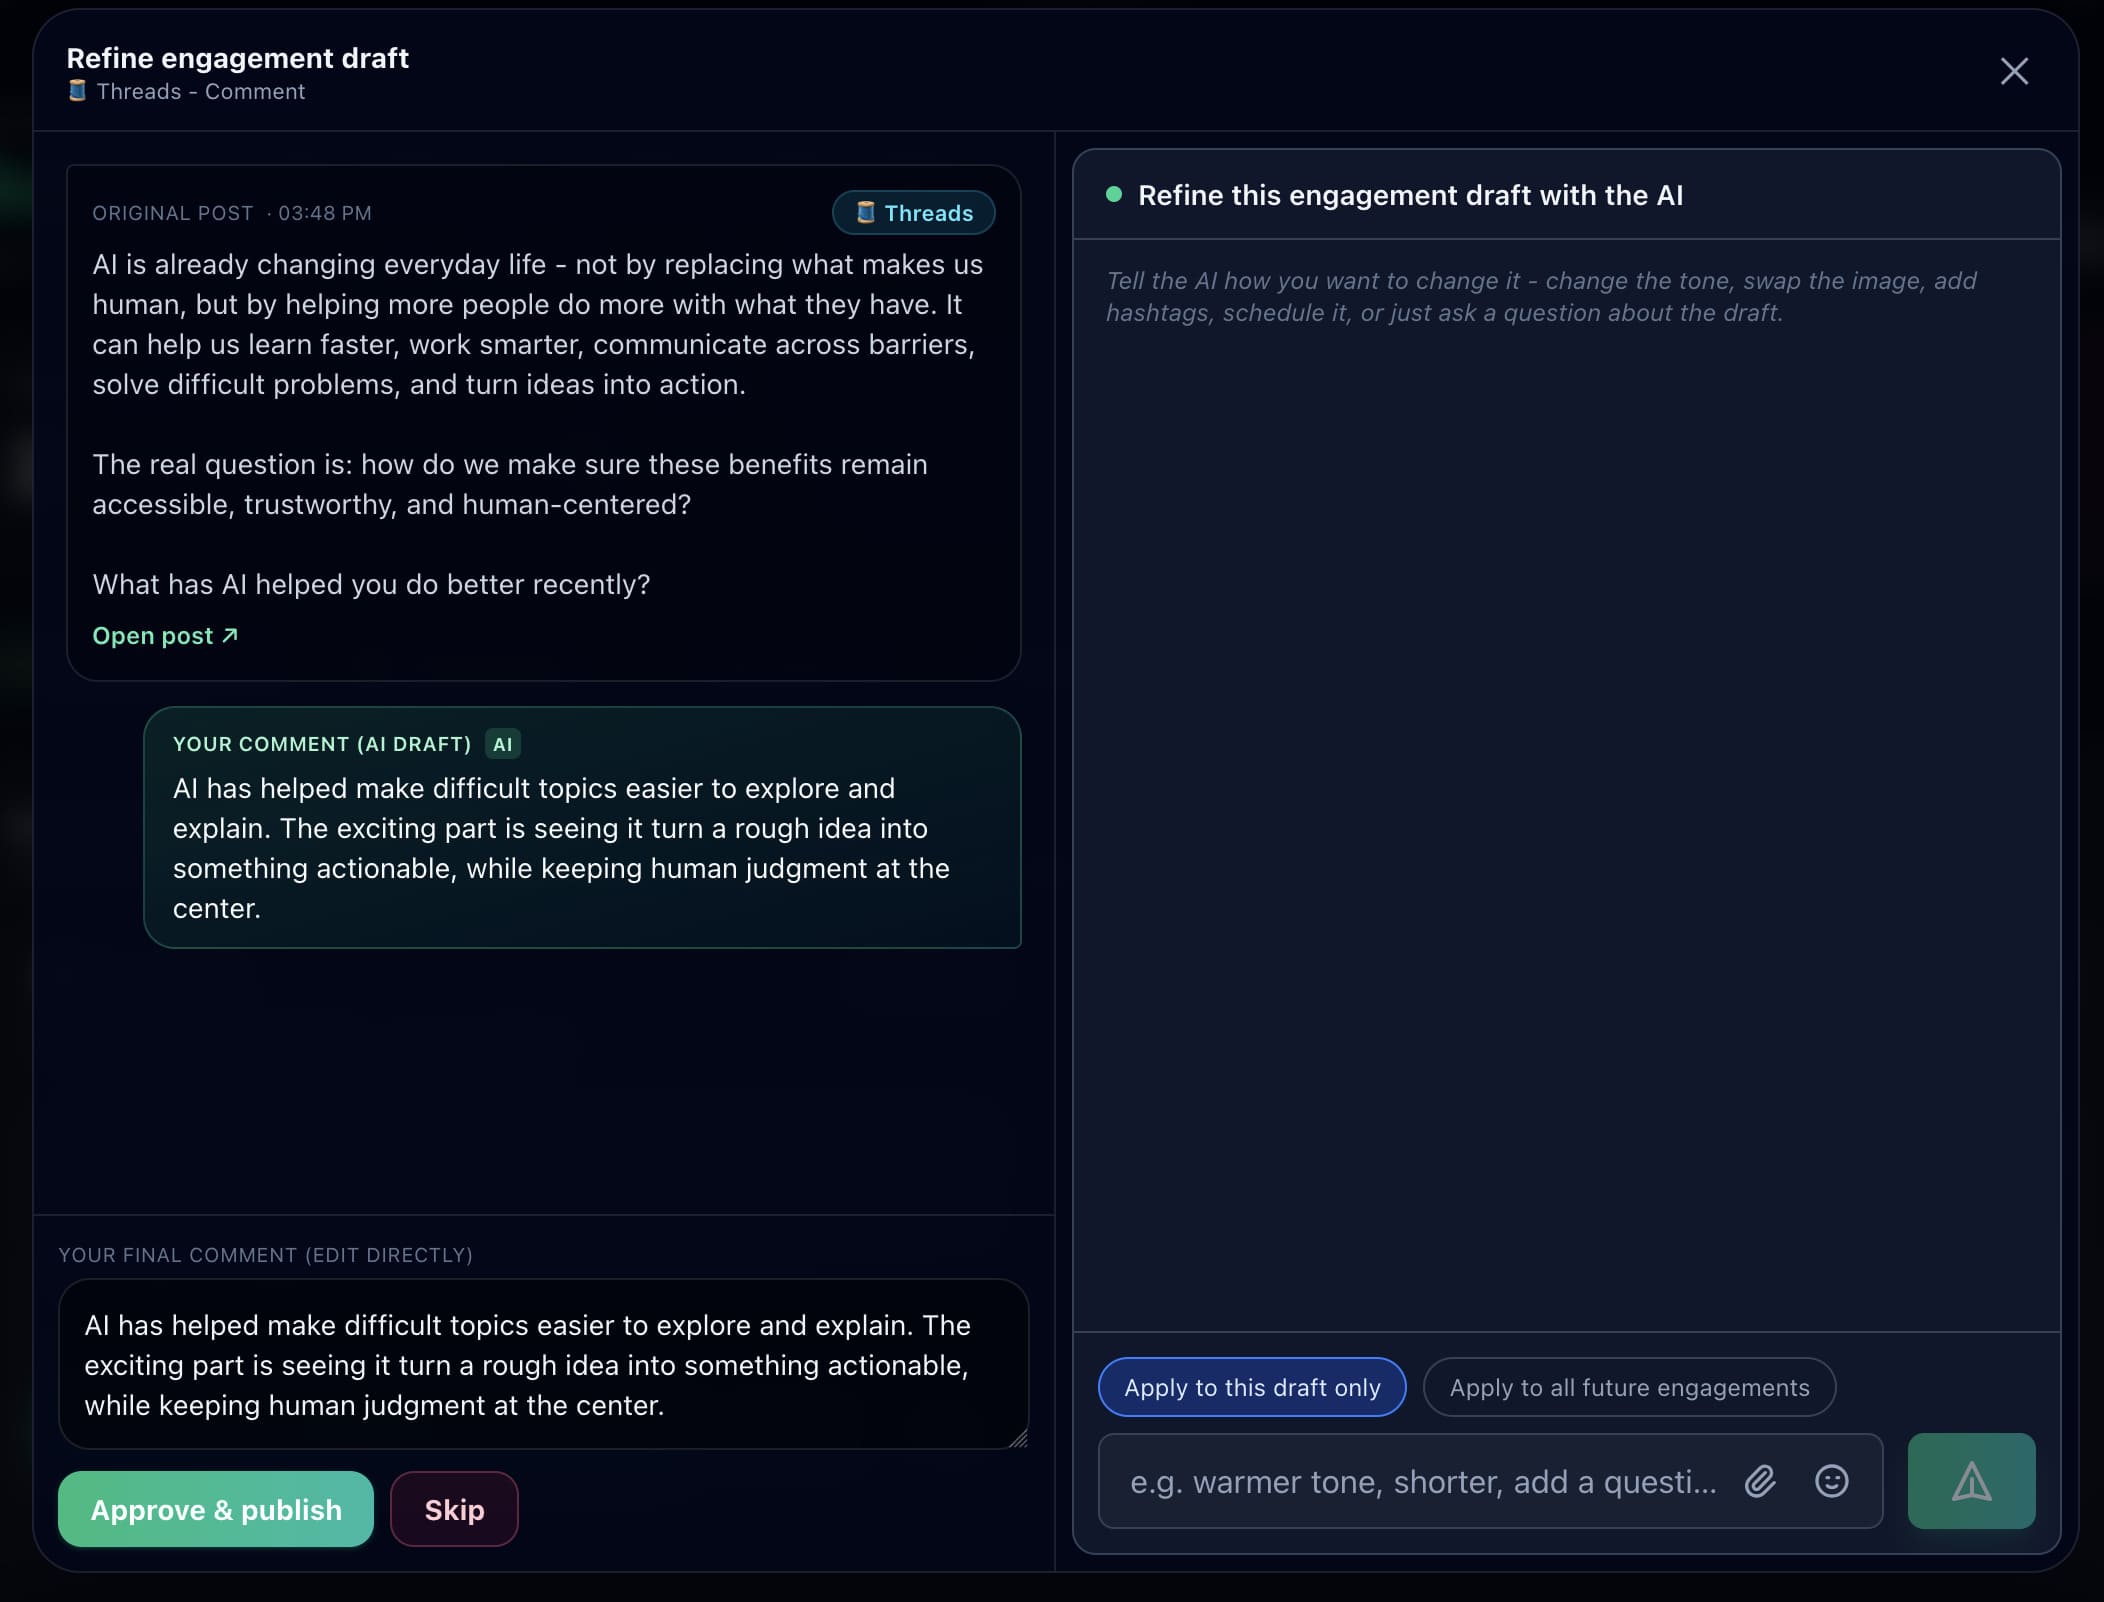
Task: Select Apply to all future engagements
Action: [1629, 1387]
